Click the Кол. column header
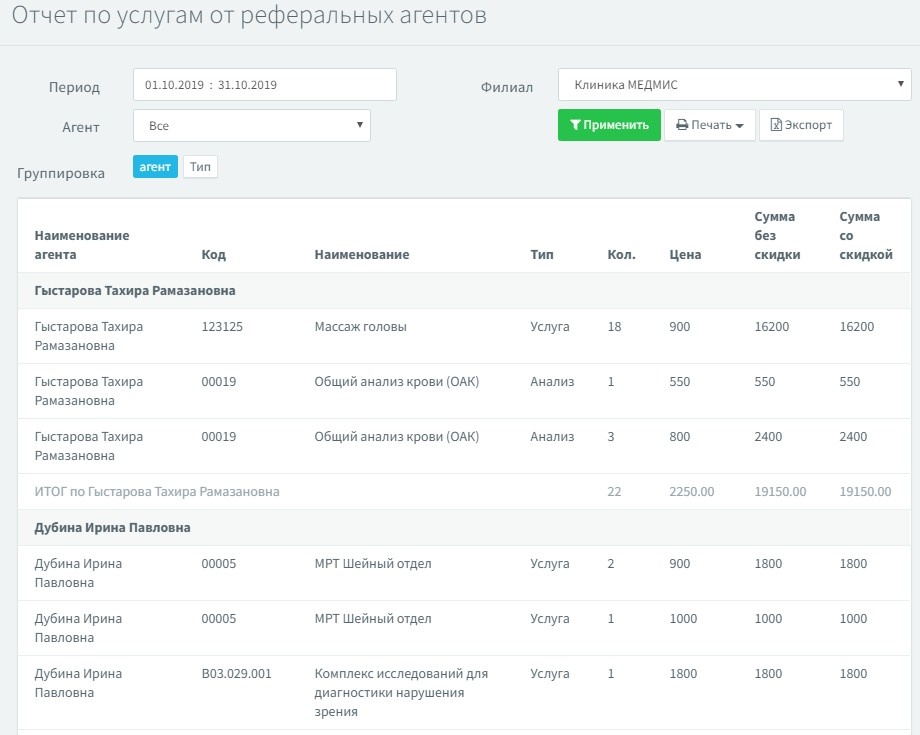The image size is (920, 735). [x=621, y=255]
